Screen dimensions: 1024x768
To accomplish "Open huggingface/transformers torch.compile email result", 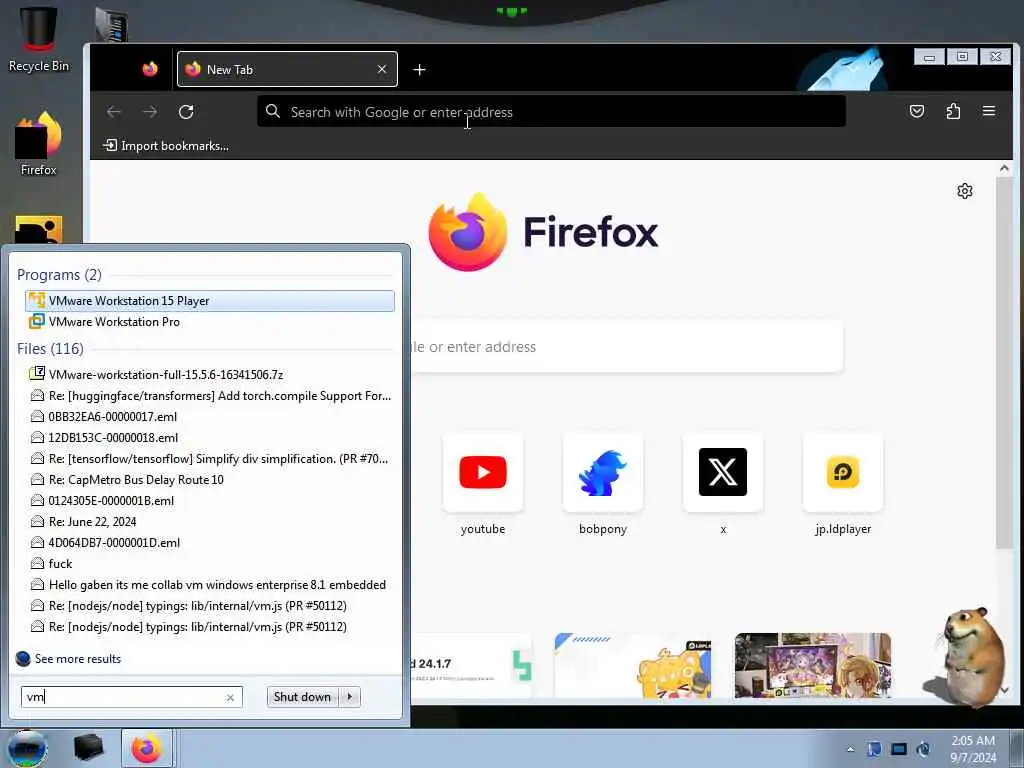I will tap(210, 396).
